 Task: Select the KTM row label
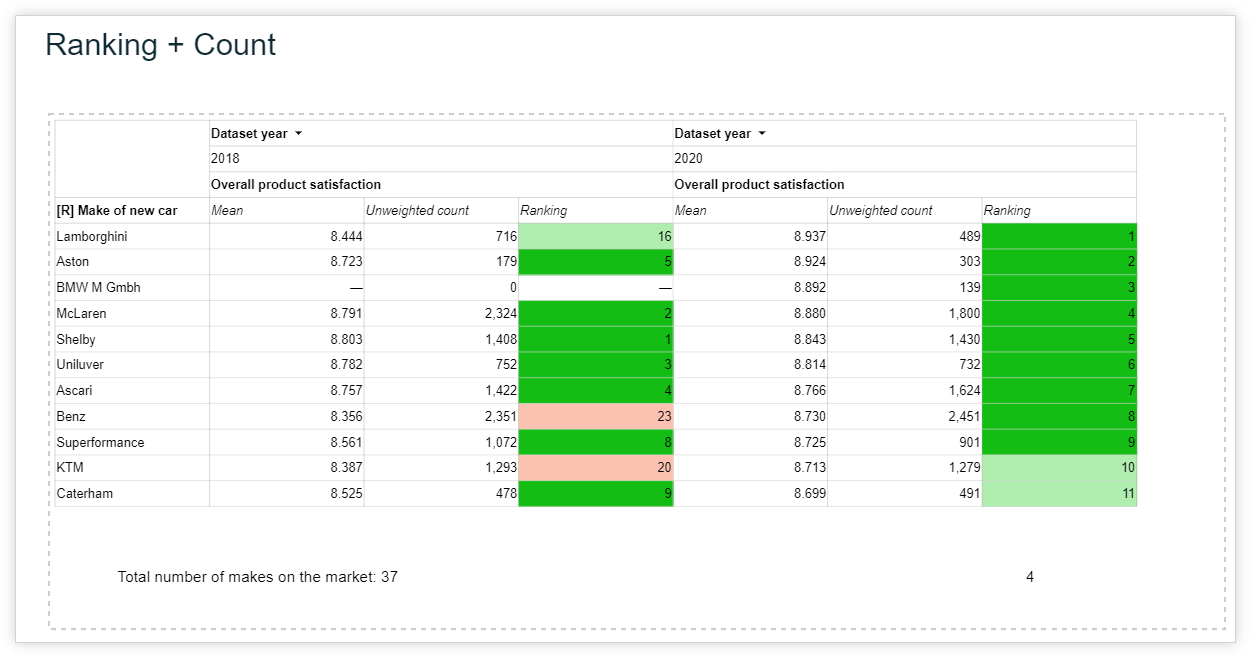coord(70,468)
